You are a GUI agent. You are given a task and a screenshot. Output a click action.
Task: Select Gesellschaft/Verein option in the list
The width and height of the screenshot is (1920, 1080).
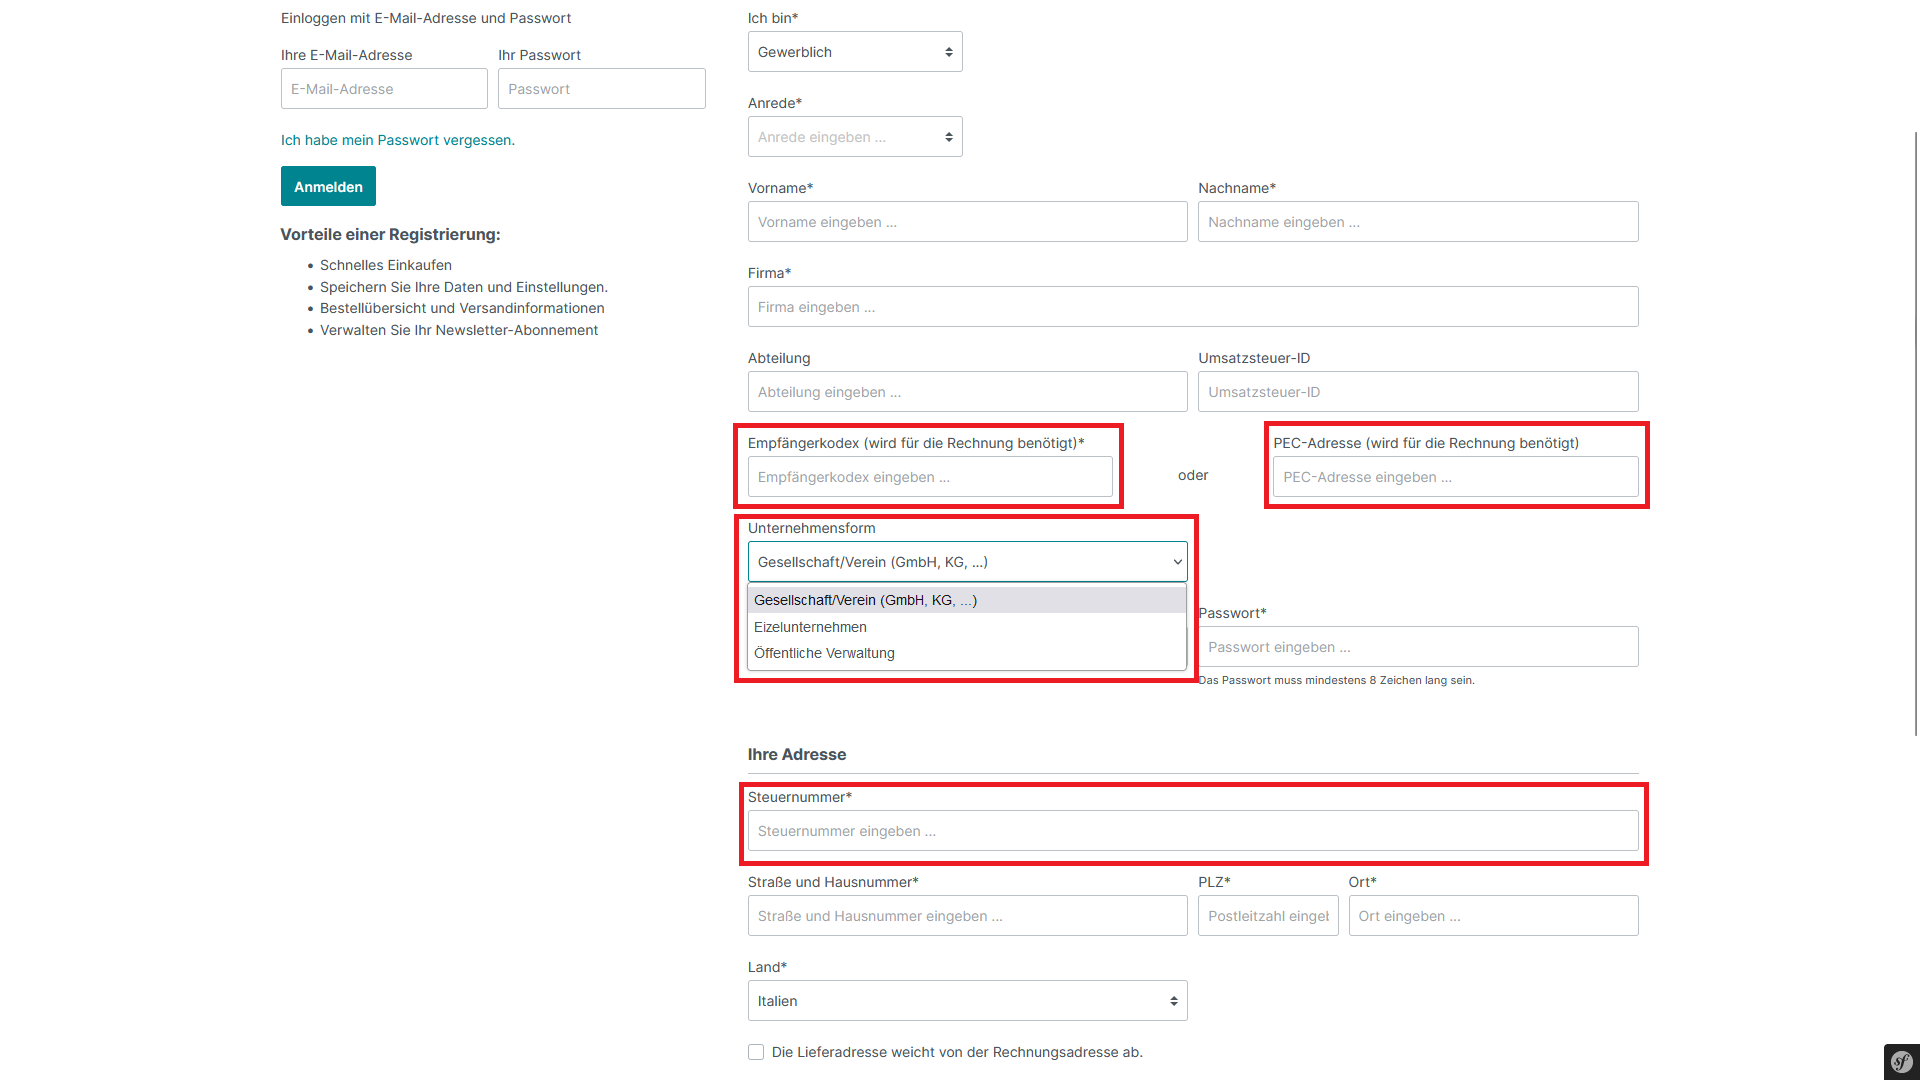pyautogui.click(x=967, y=600)
